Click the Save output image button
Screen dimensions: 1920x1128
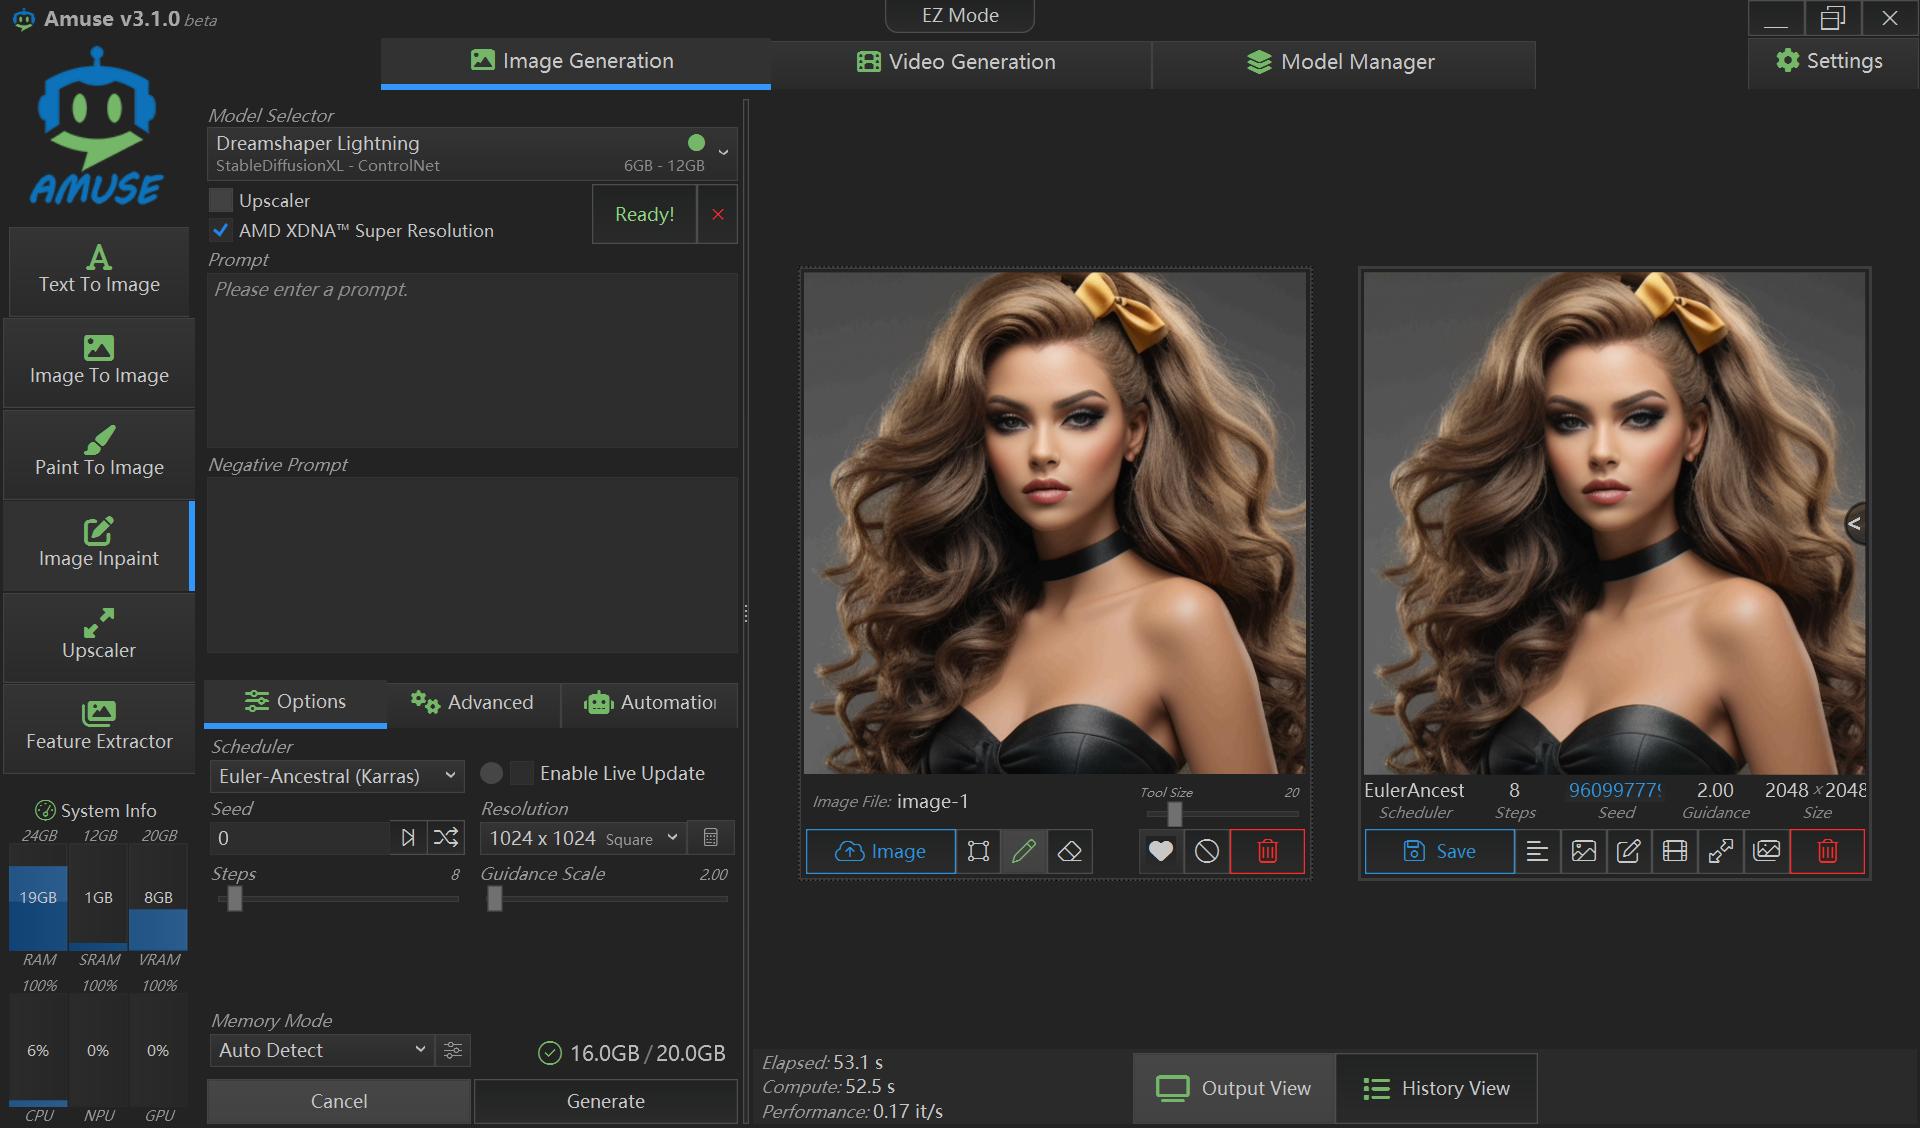(1439, 851)
